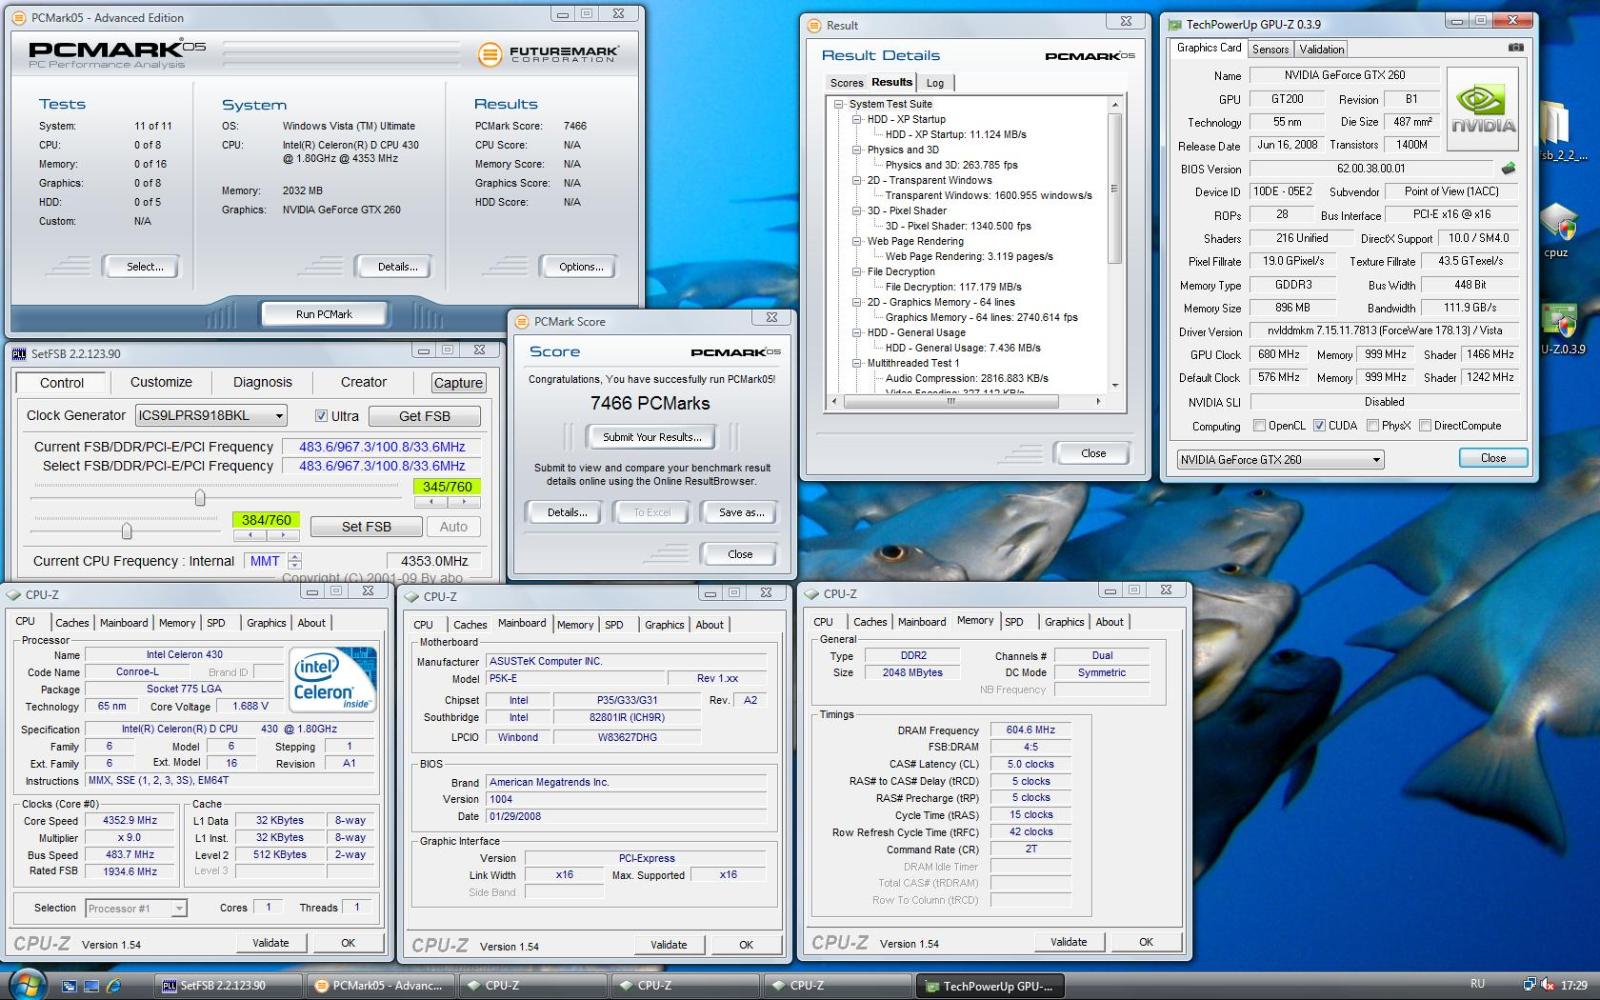Click the RU language indicator
The image size is (1600, 1000).
1477,984
